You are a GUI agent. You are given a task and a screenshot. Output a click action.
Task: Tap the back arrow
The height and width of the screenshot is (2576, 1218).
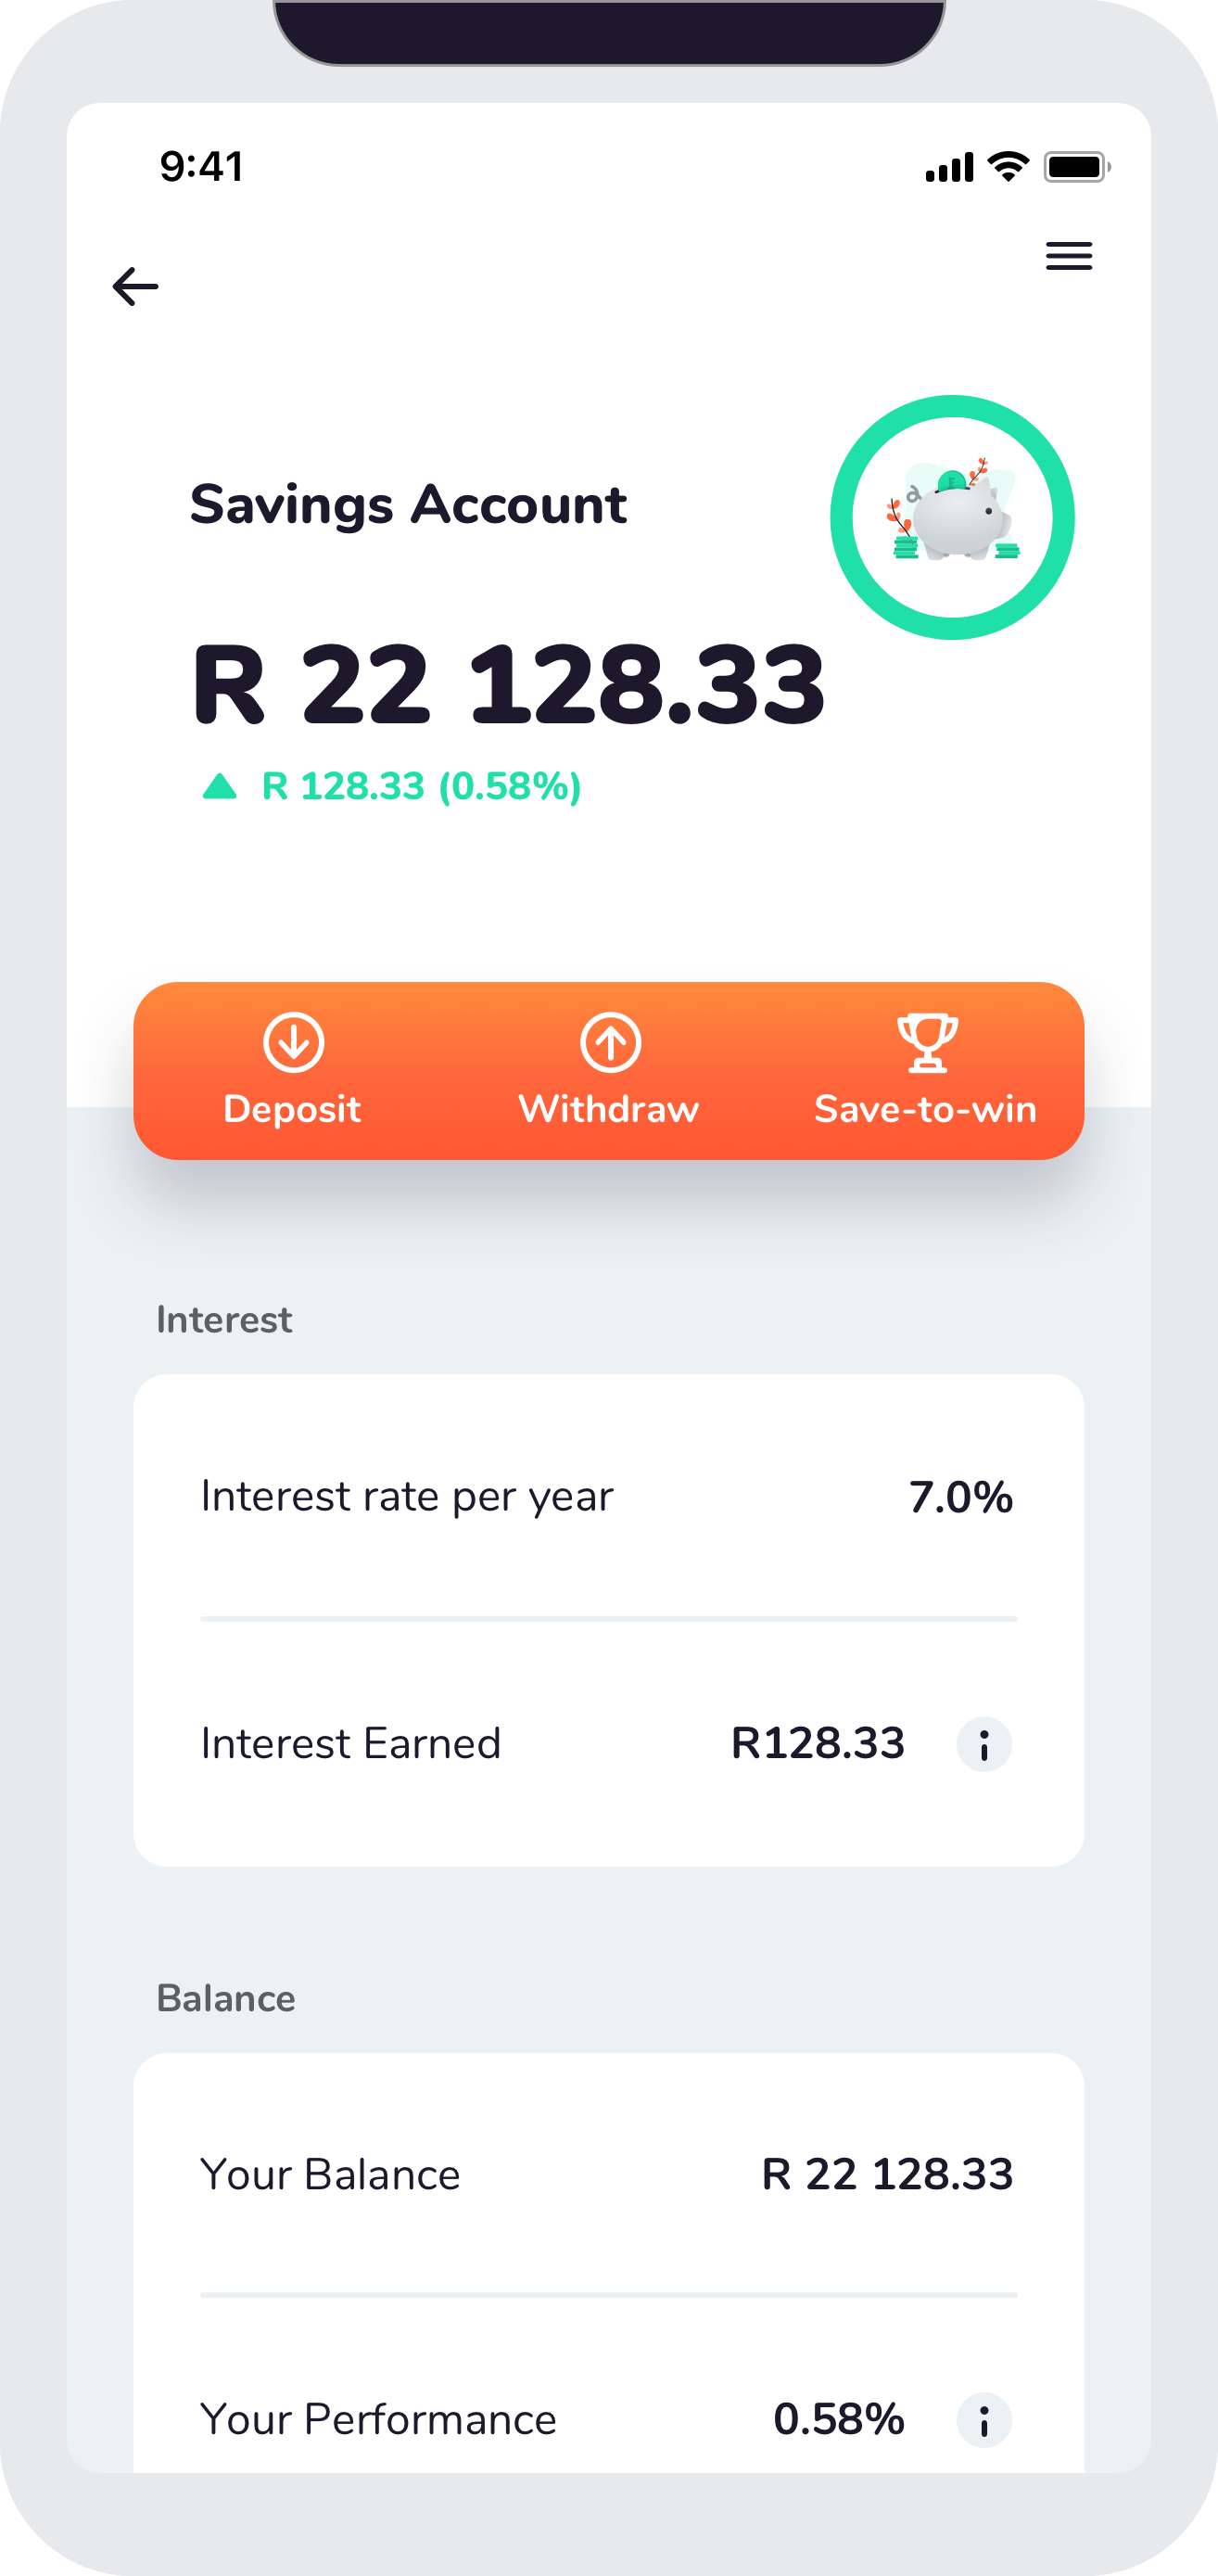pyautogui.click(x=135, y=287)
